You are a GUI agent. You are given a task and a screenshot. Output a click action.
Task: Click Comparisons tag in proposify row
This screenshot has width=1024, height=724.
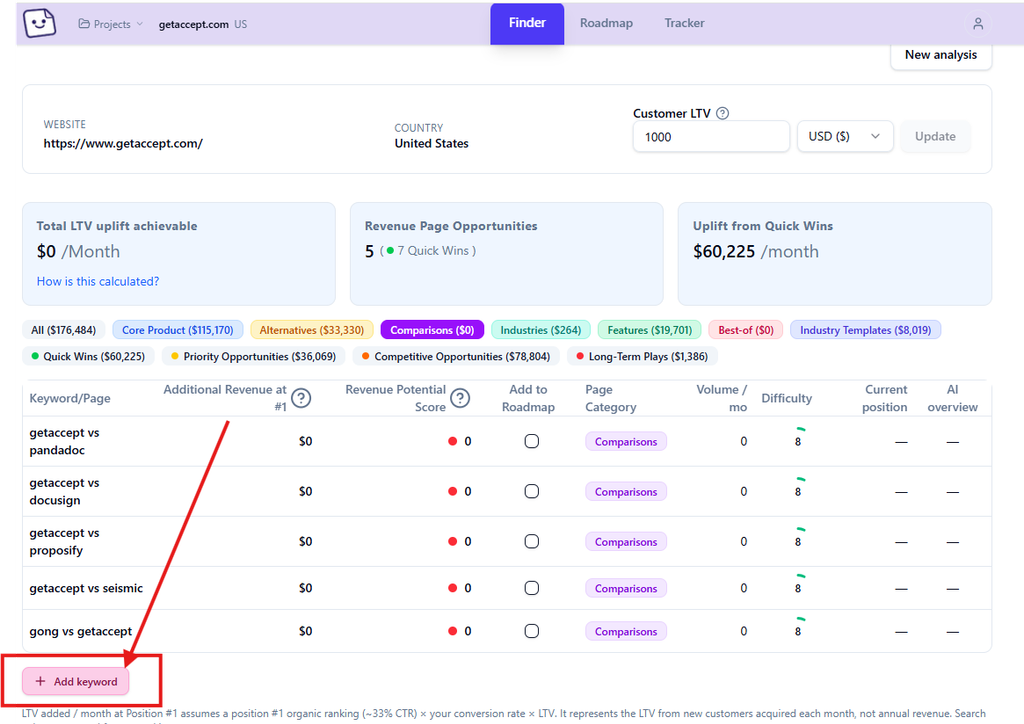tap(626, 542)
